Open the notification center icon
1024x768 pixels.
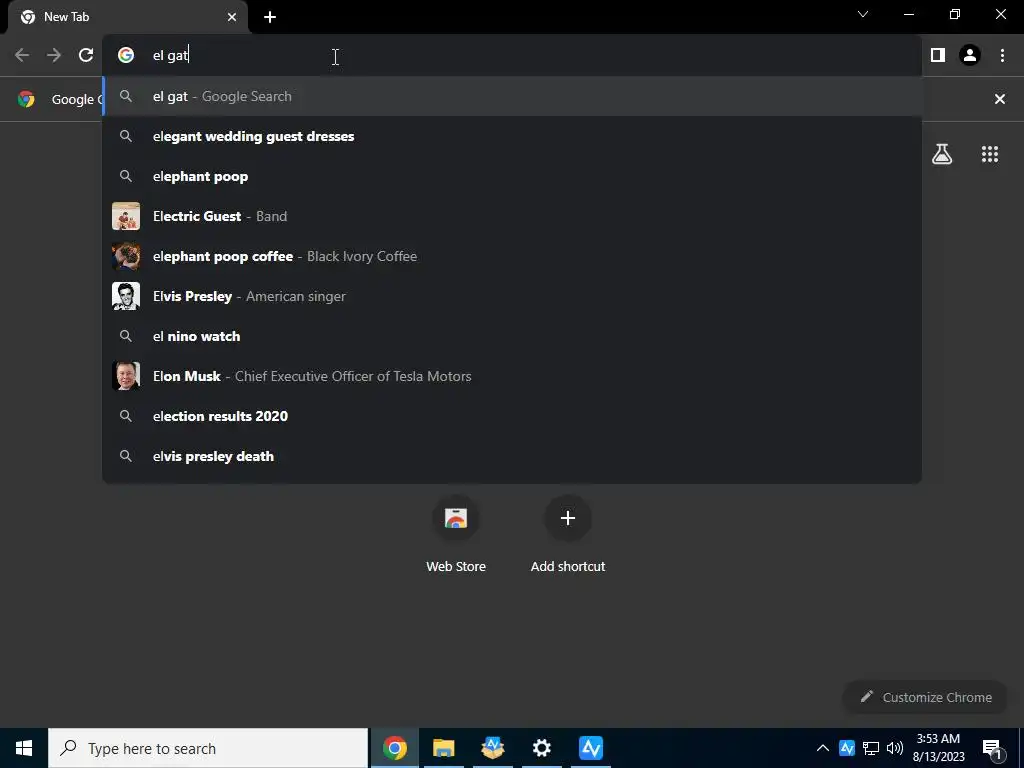[992, 748]
